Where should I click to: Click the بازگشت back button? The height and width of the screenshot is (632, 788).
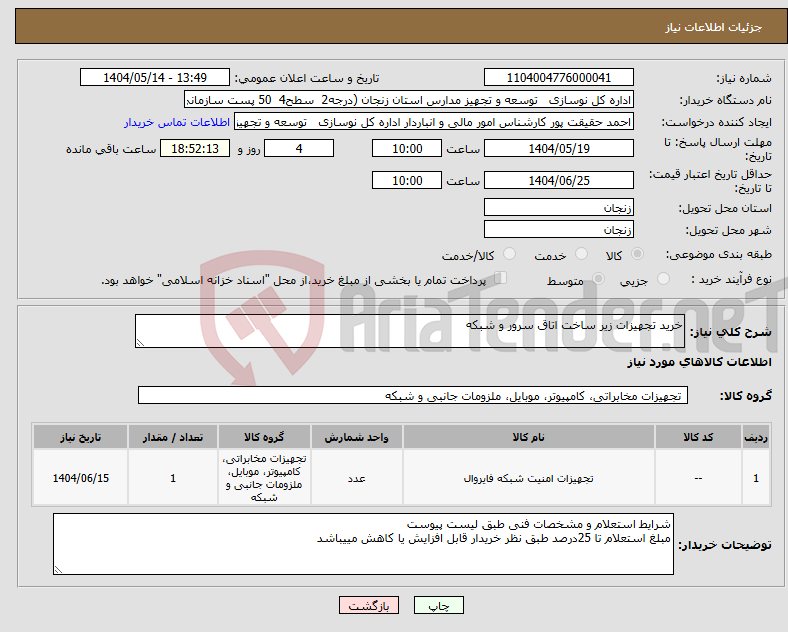pyautogui.click(x=369, y=605)
